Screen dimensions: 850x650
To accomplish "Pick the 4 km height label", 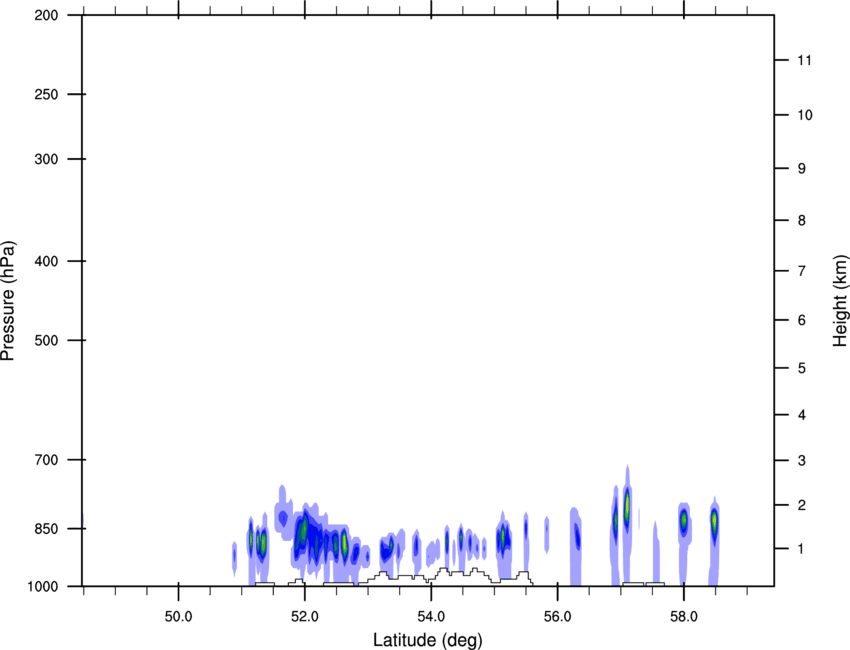I will (x=801, y=415).
